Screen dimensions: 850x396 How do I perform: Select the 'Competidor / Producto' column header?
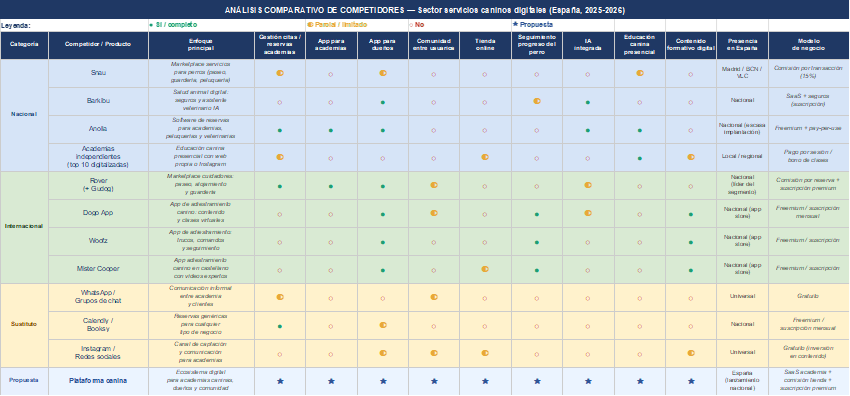click(x=98, y=45)
